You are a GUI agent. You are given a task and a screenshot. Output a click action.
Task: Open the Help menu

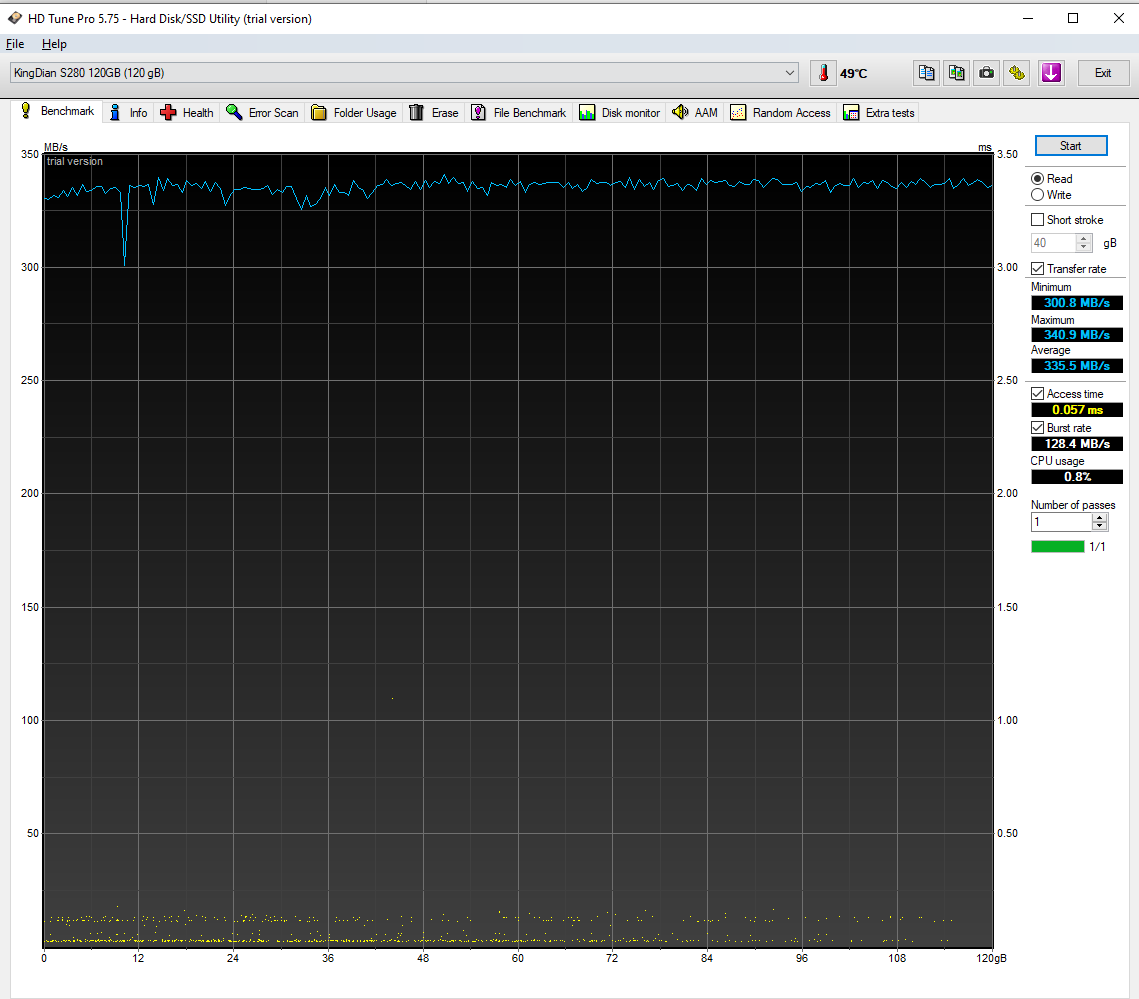[54, 44]
